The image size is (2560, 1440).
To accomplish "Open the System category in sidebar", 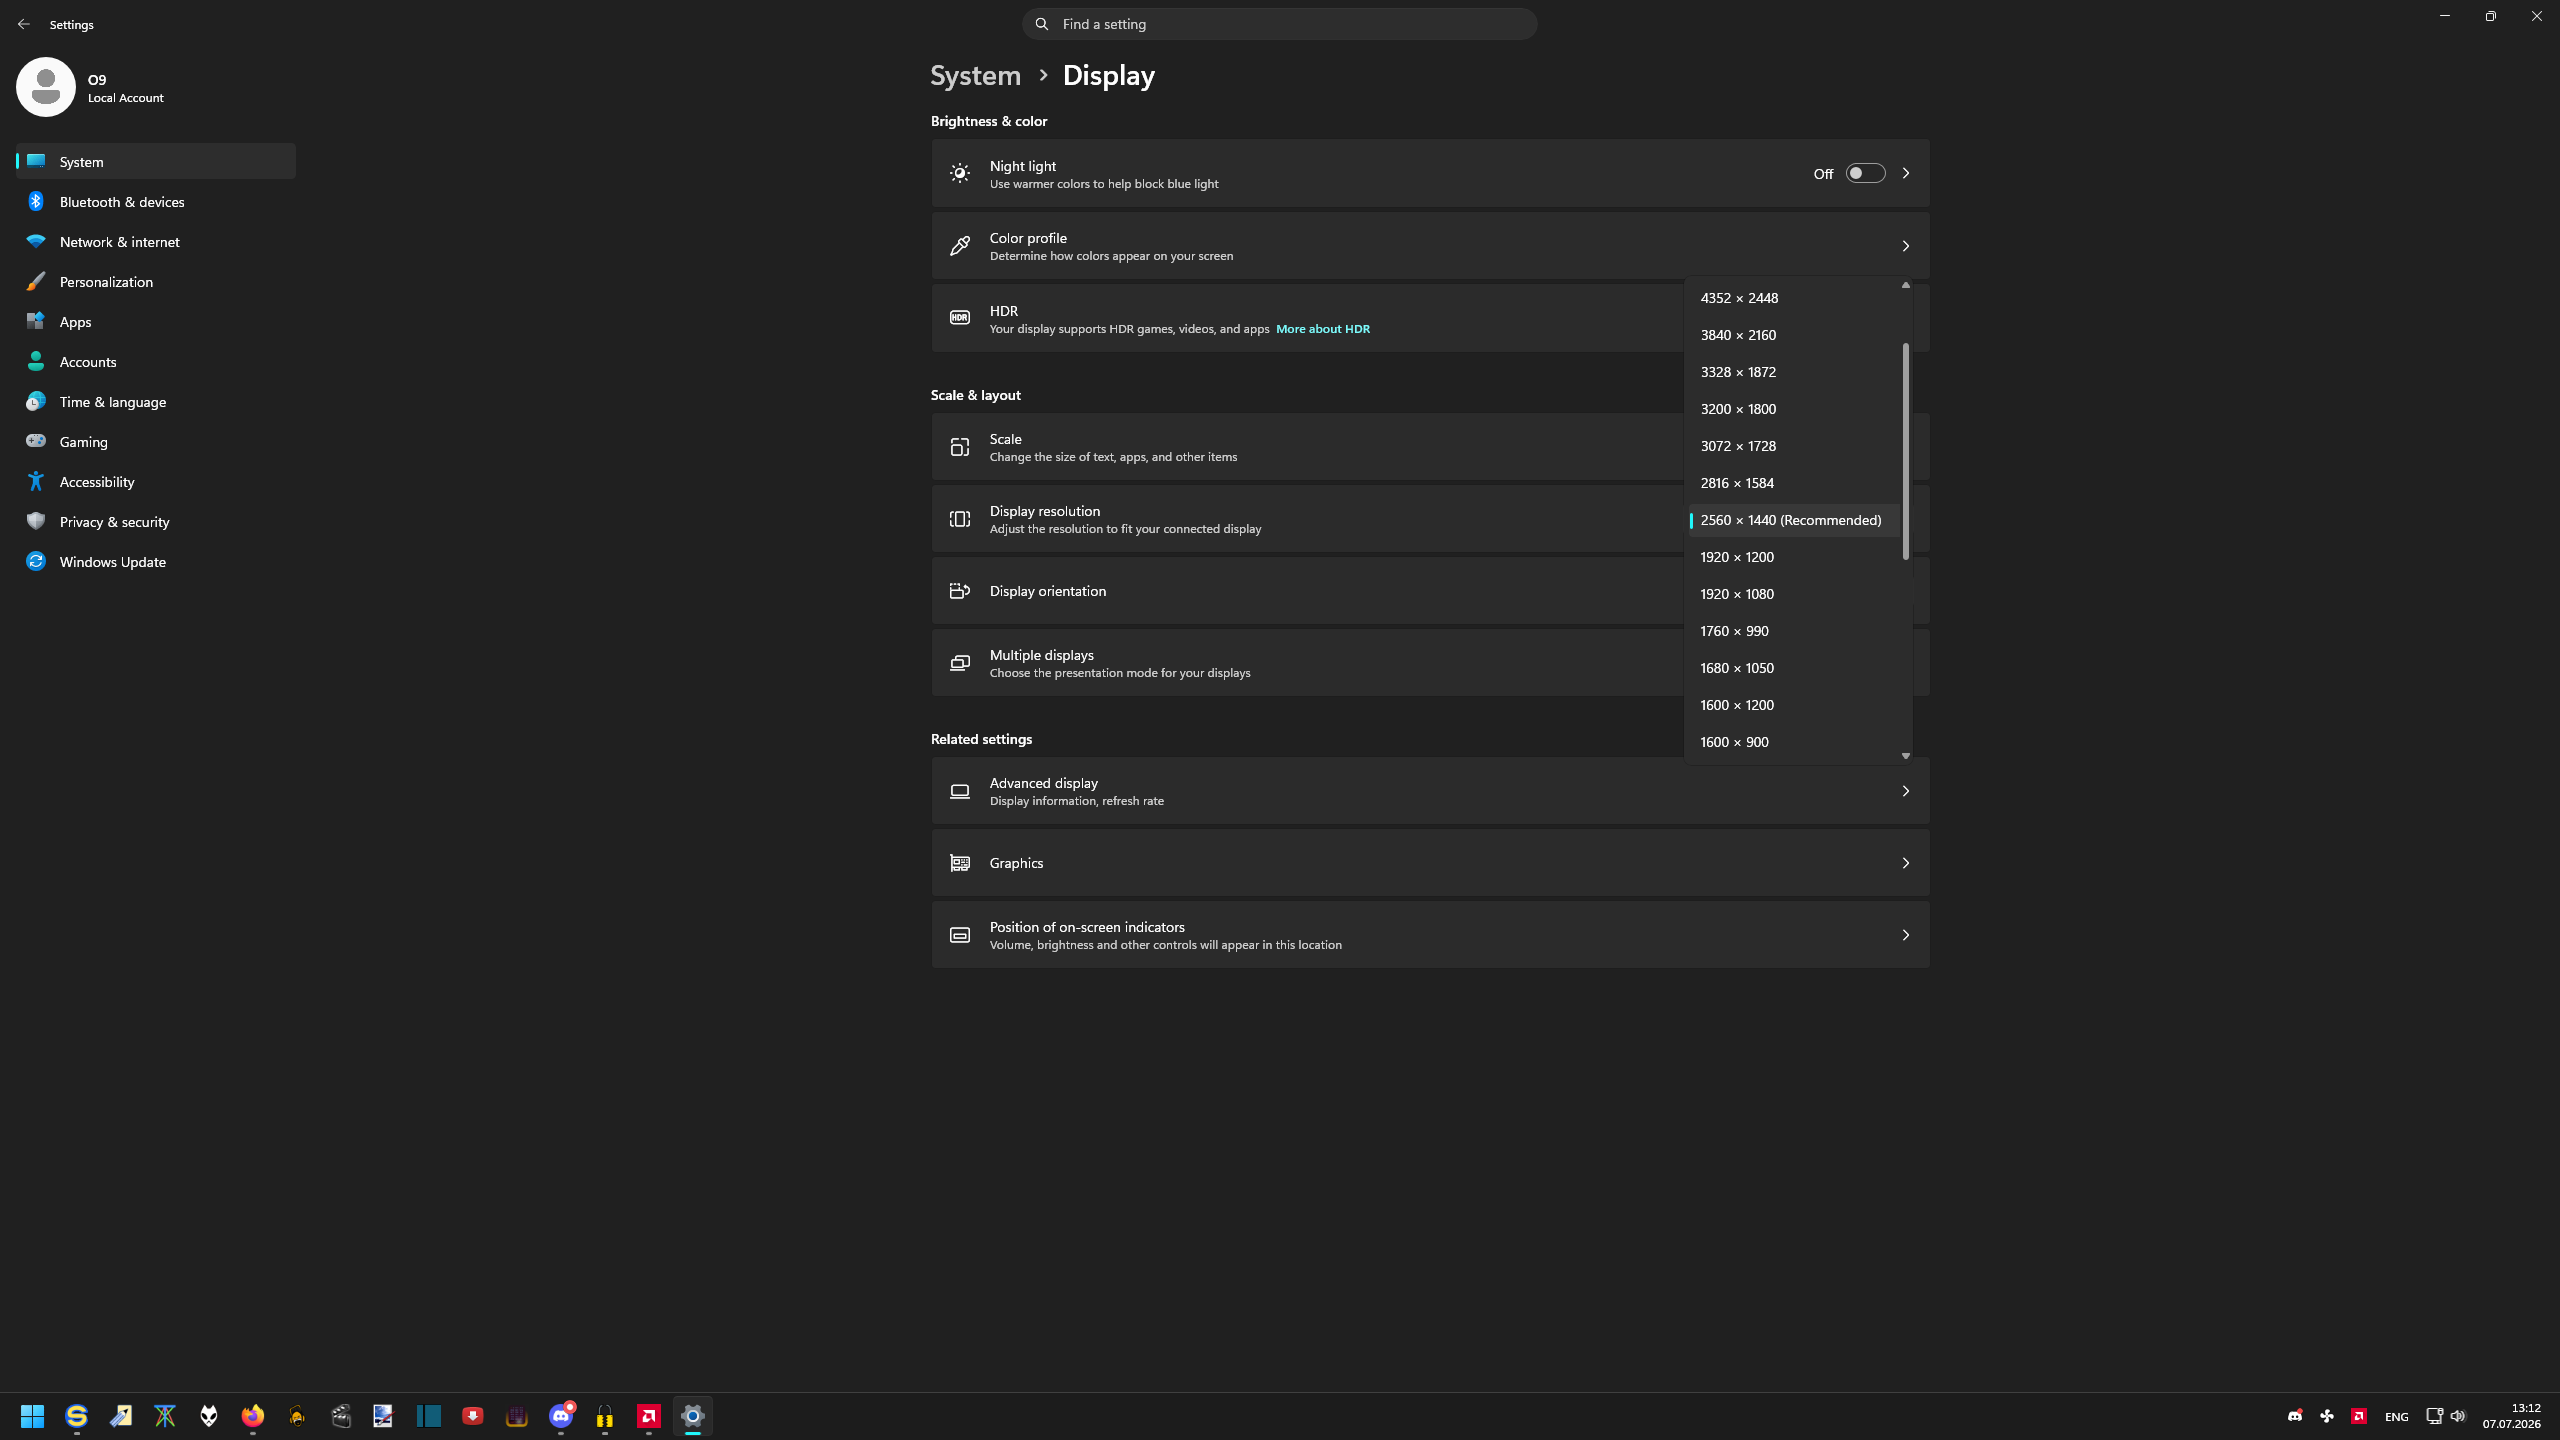I will pos(156,161).
